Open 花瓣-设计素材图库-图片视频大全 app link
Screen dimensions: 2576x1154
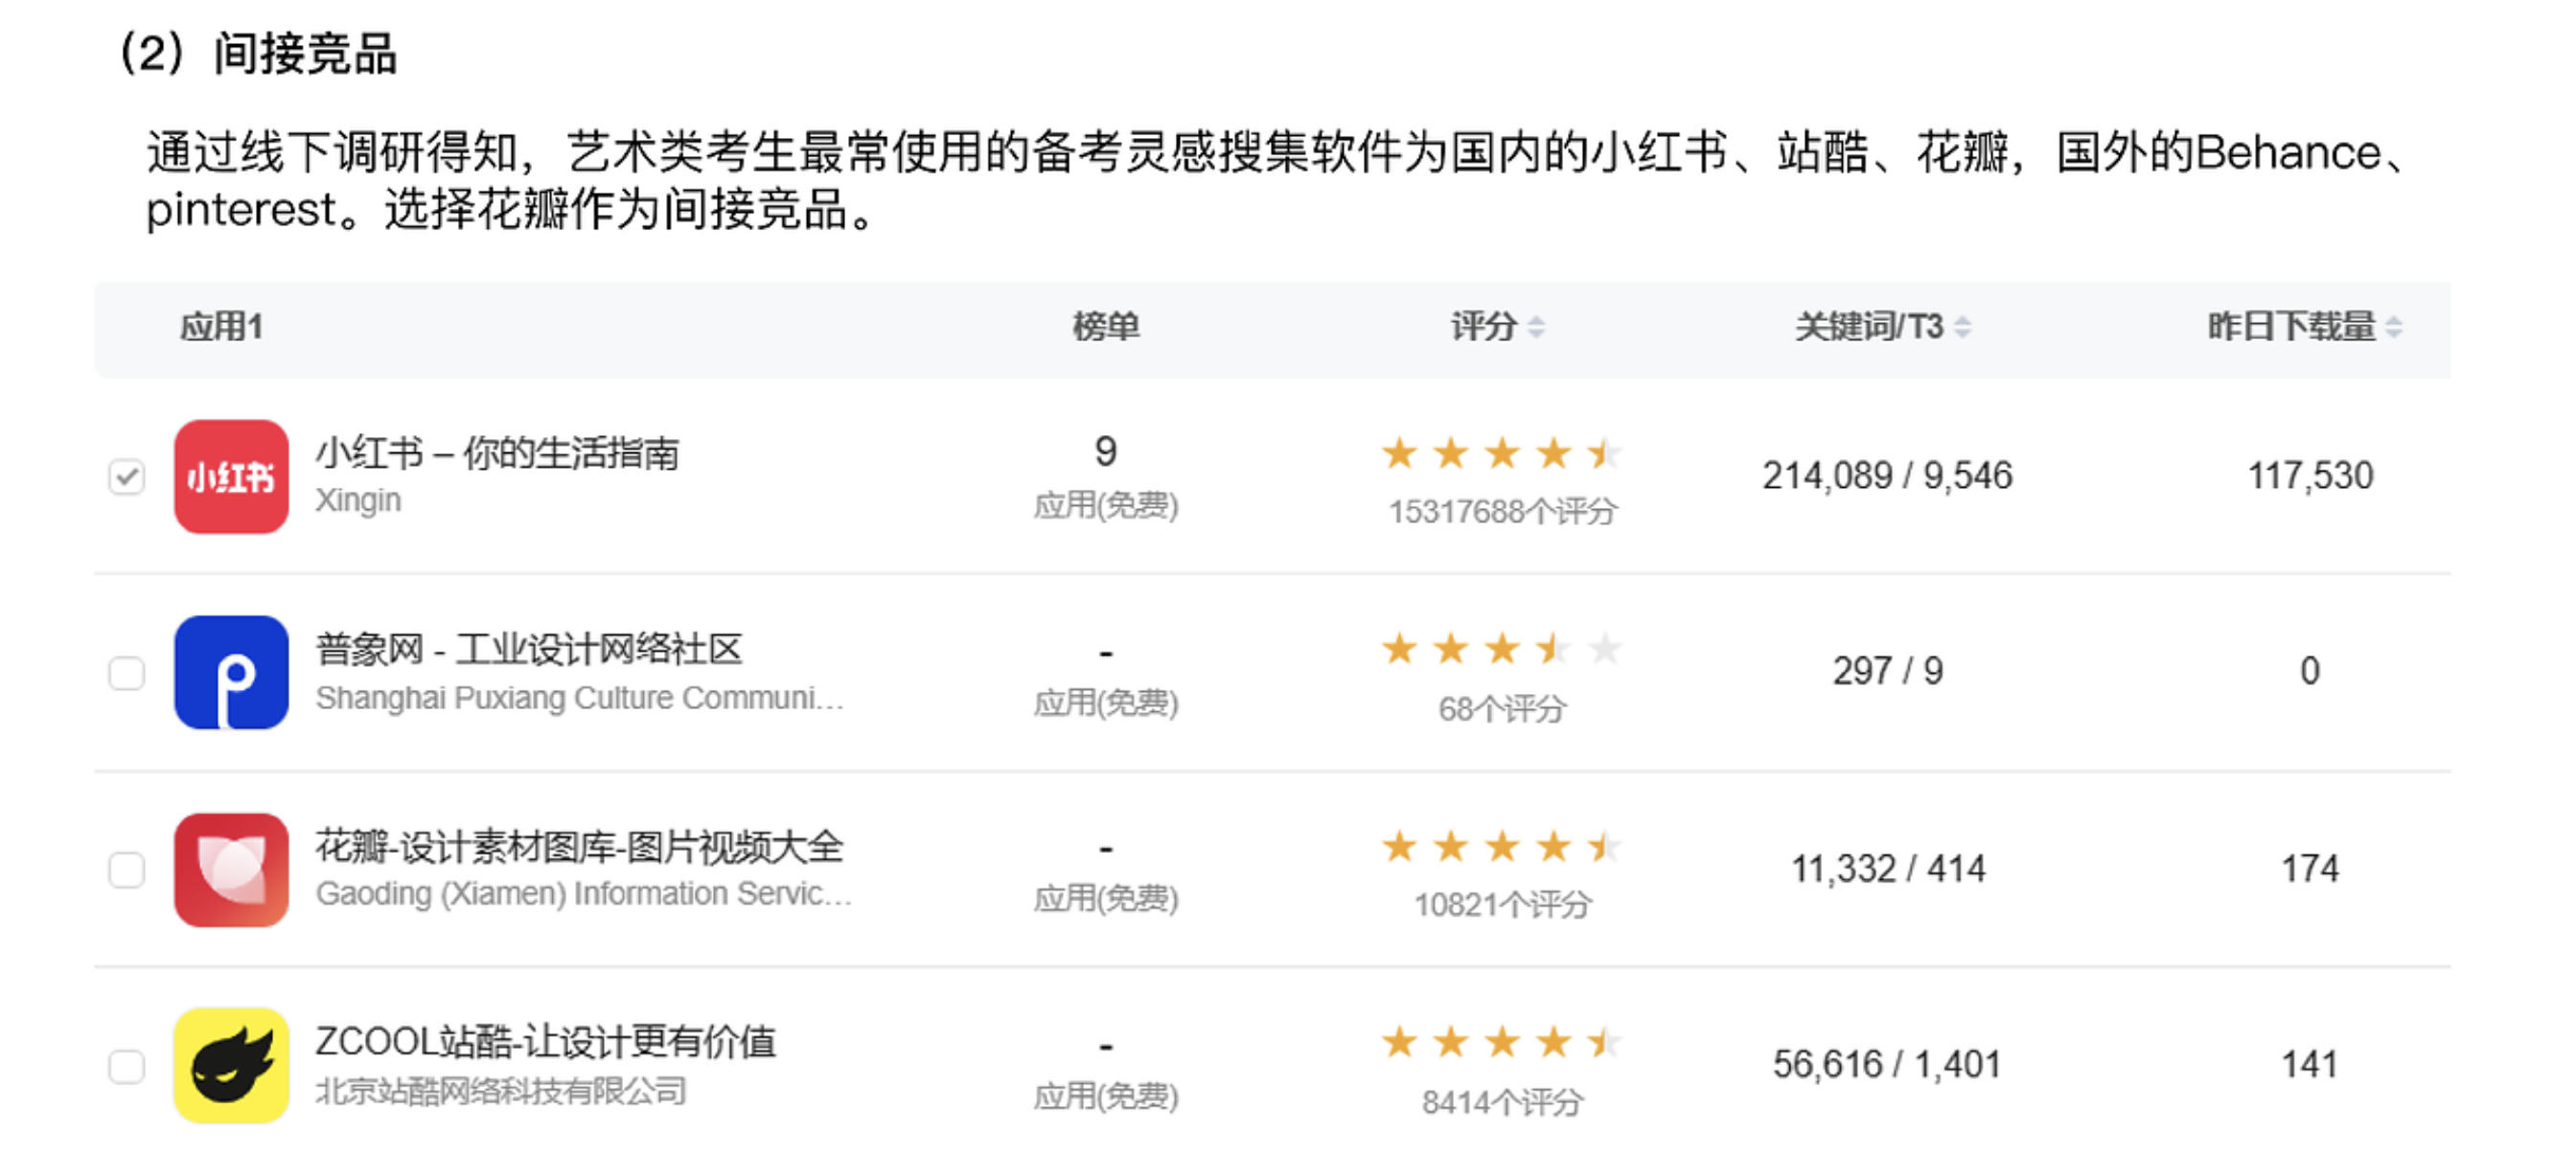pyautogui.click(x=579, y=847)
